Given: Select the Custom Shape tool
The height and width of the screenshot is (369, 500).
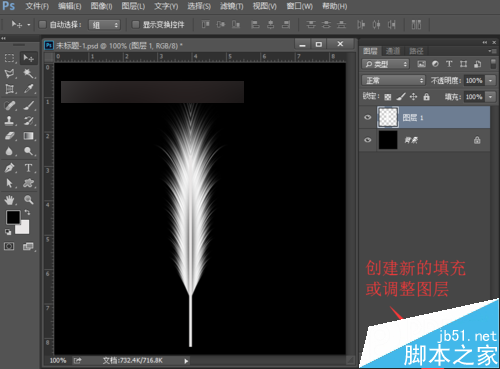Looking at the screenshot, I should tap(28, 183).
